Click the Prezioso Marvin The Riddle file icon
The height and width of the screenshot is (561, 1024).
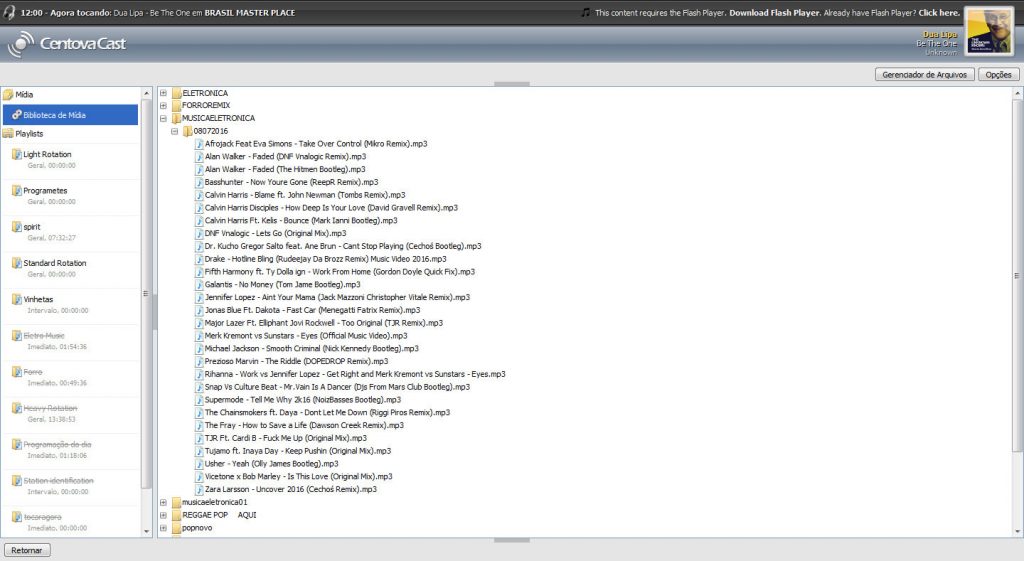pos(199,361)
